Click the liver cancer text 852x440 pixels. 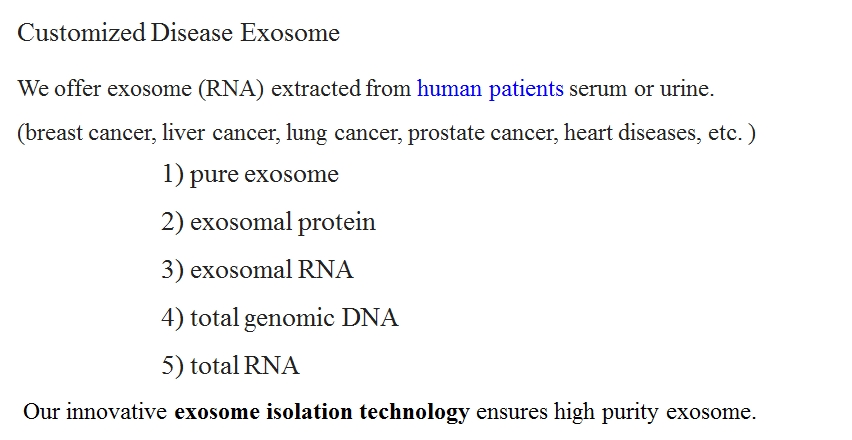221,133
